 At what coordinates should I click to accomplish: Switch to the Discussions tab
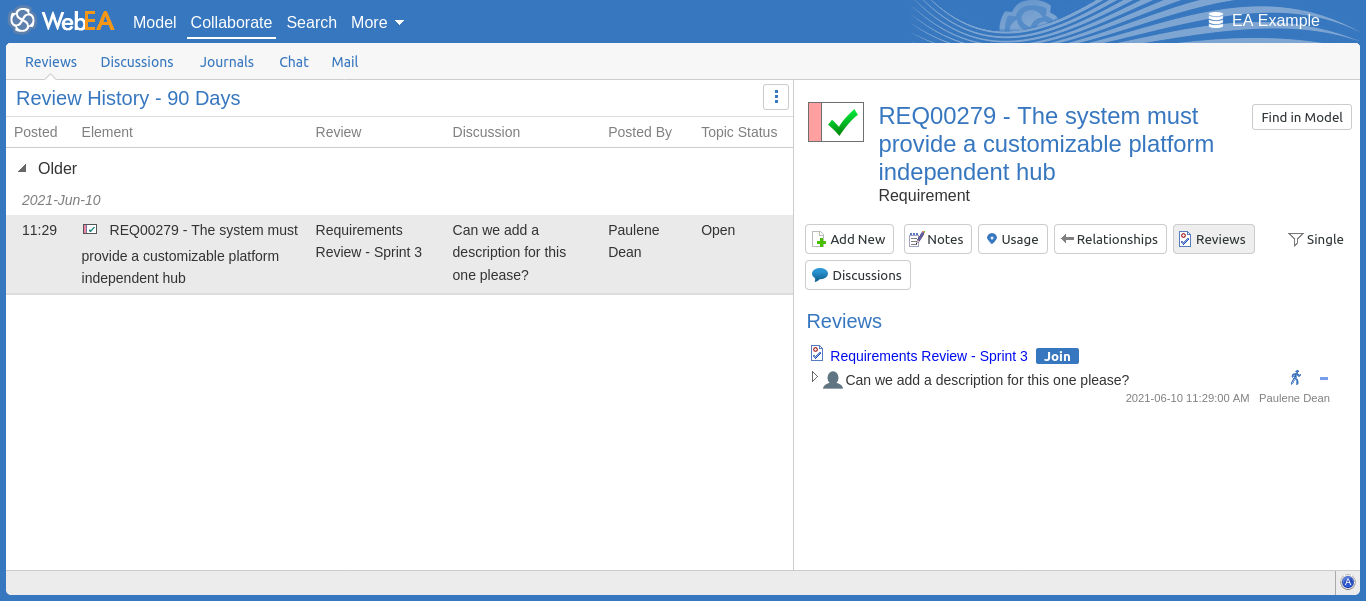click(137, 62)
